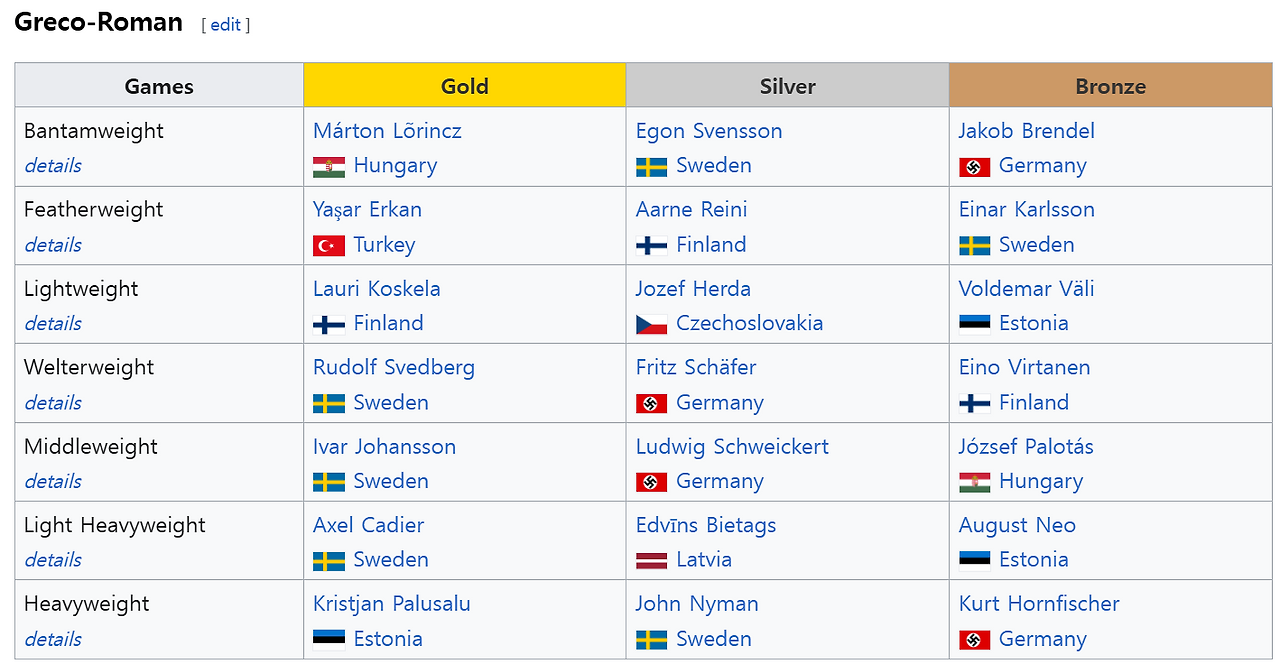Click Estonia flag under Kristjan Palusalu
This screenshot has height=664, width=1280.
pos(329,639)
